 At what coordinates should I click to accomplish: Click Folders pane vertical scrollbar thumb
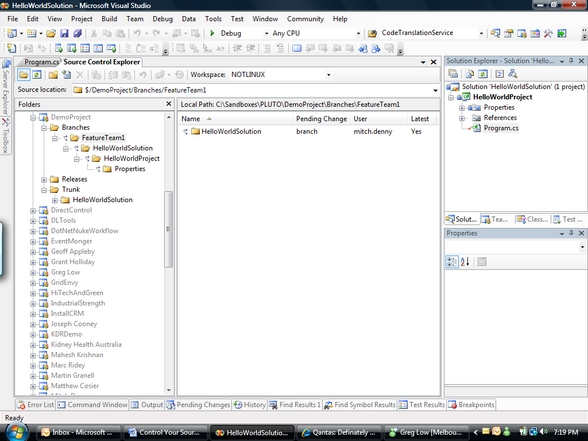coord(168,229)
